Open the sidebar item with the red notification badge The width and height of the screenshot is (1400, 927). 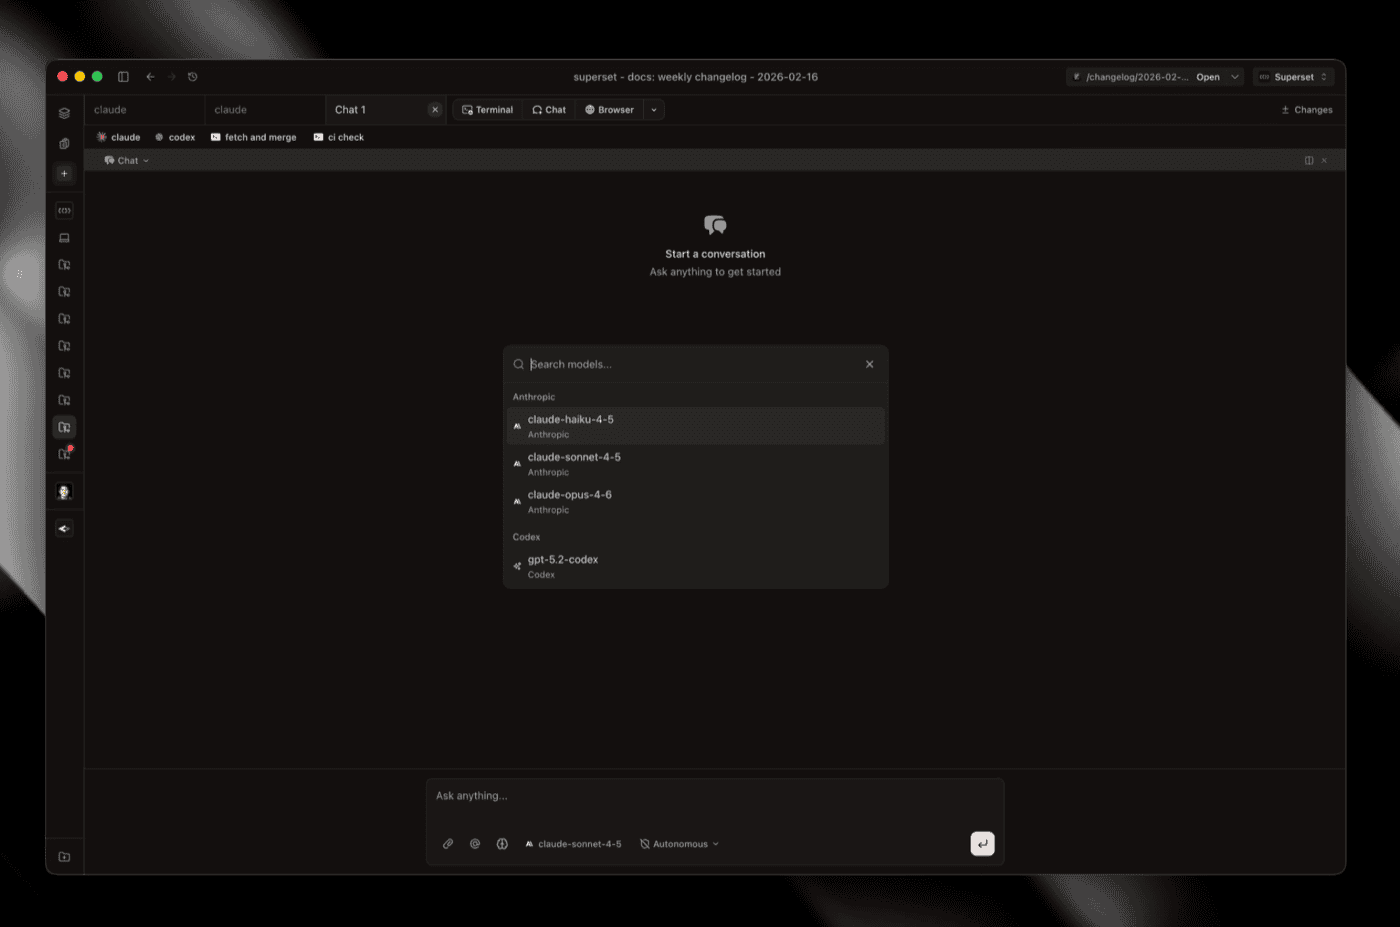[x=64, y=453]
